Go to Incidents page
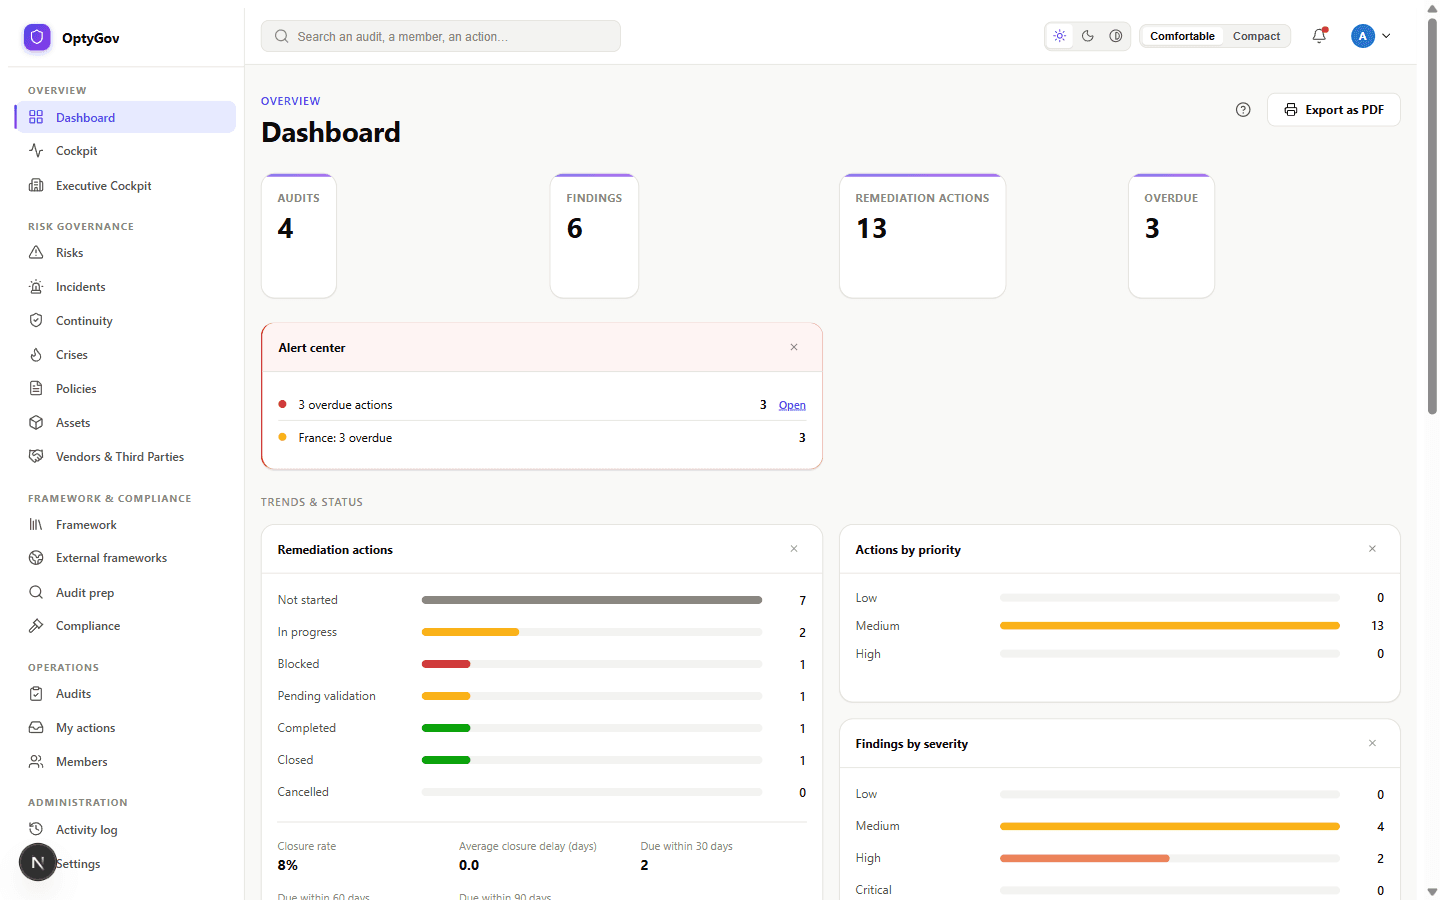 pyautogui.click(x=125, y=287)
